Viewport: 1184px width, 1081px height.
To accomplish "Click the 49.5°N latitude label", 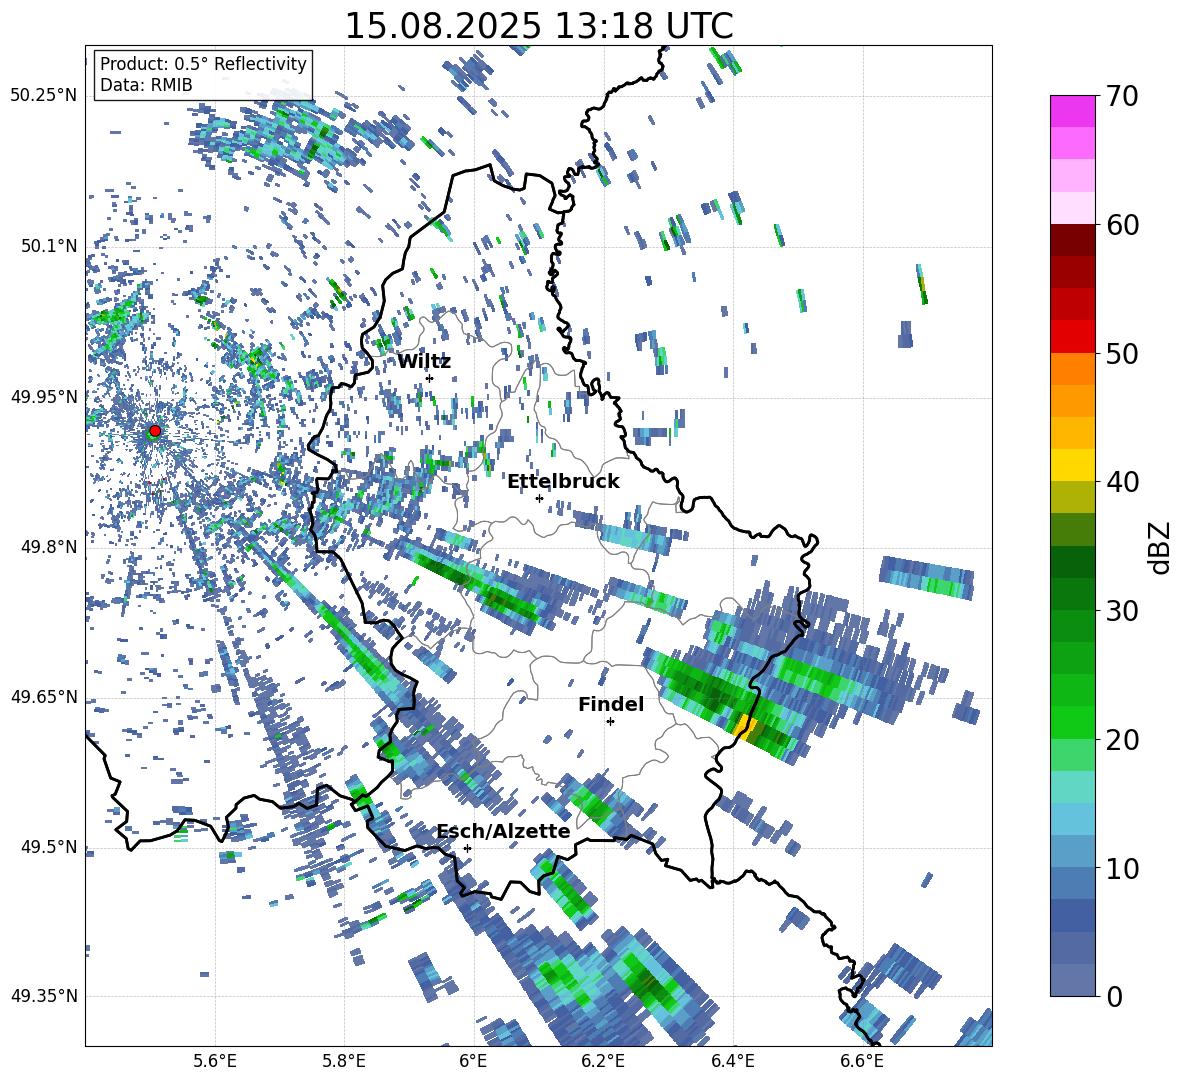I will pos(49,847).
